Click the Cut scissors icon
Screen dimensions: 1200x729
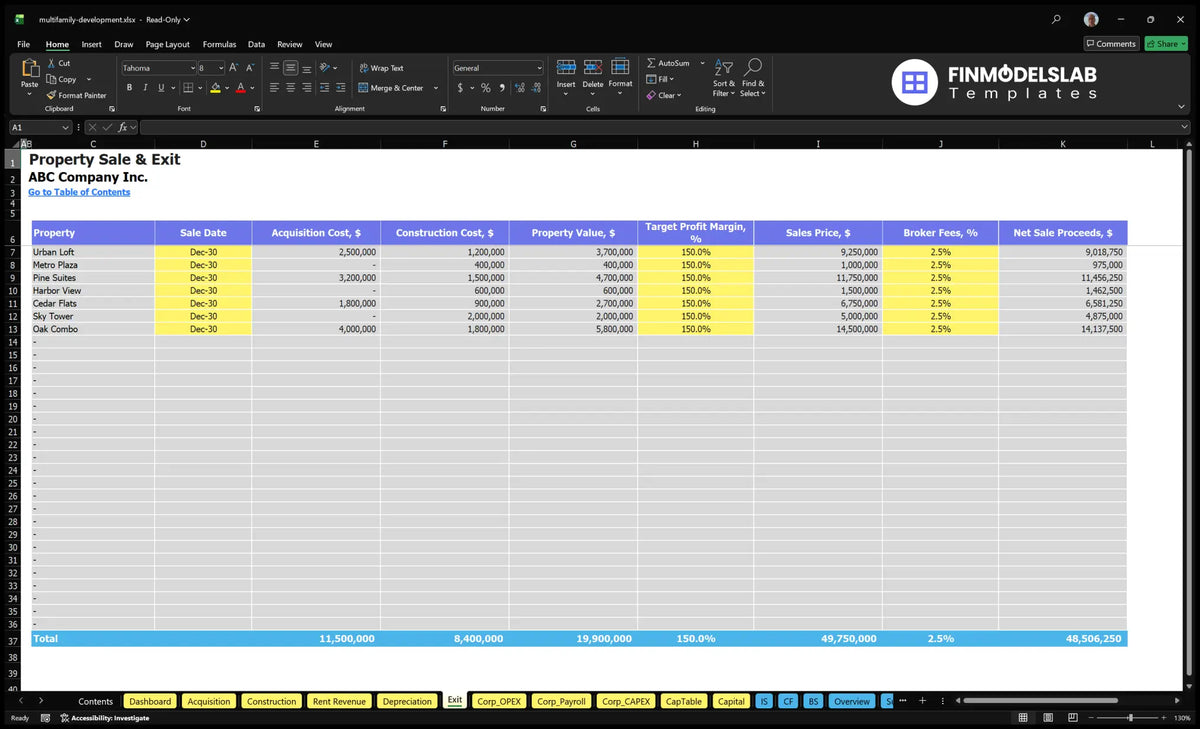(52, 63)
